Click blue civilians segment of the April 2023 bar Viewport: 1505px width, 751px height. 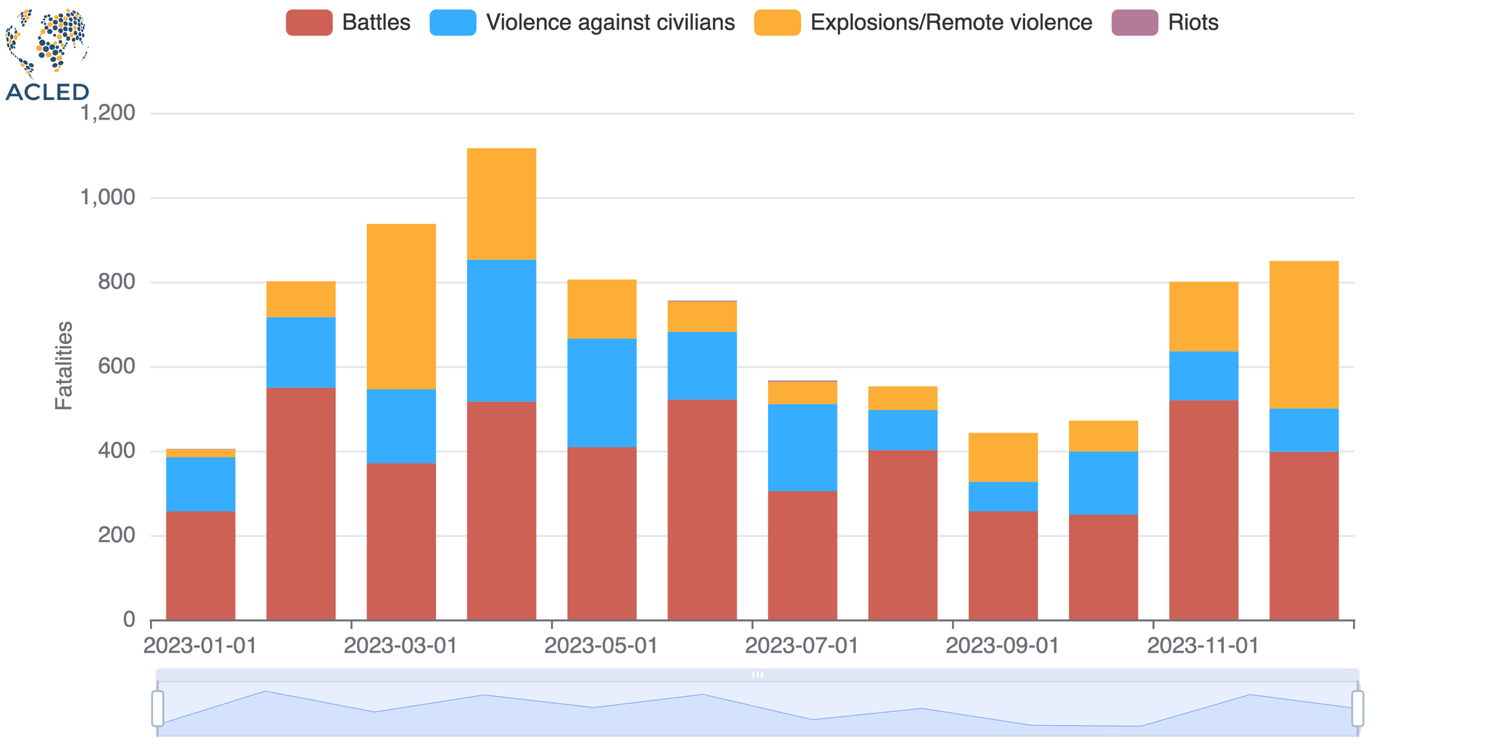(501, 330)
